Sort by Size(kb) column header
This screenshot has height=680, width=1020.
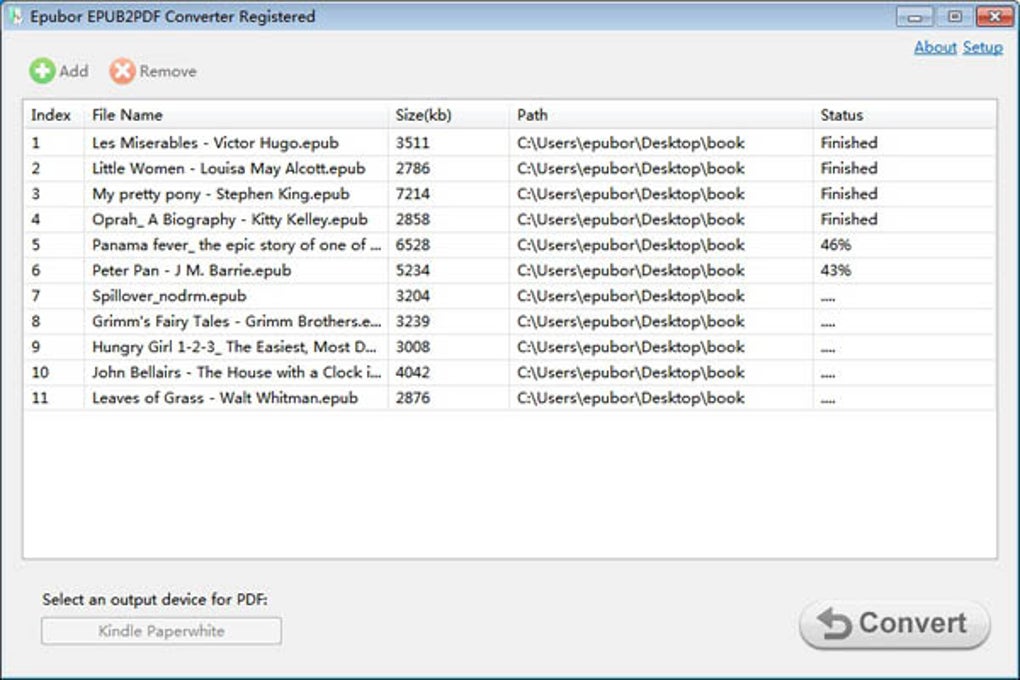click(424, 115)
